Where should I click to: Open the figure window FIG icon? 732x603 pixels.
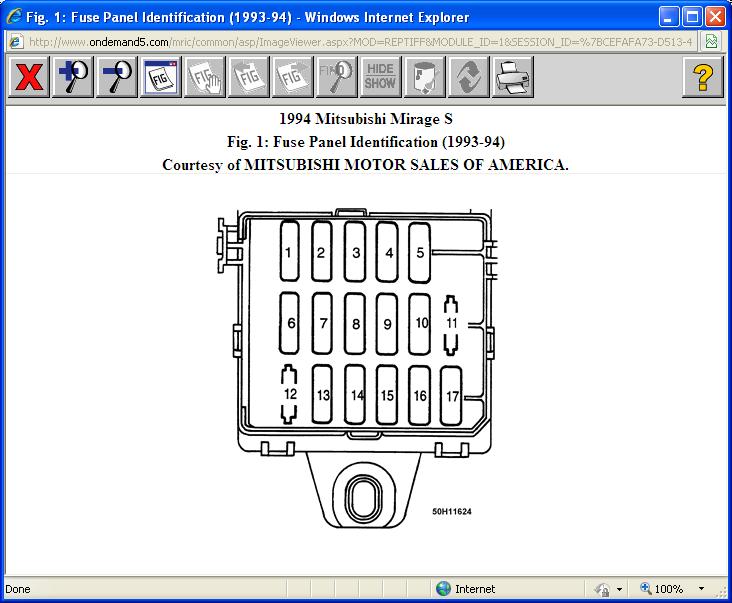161,77
